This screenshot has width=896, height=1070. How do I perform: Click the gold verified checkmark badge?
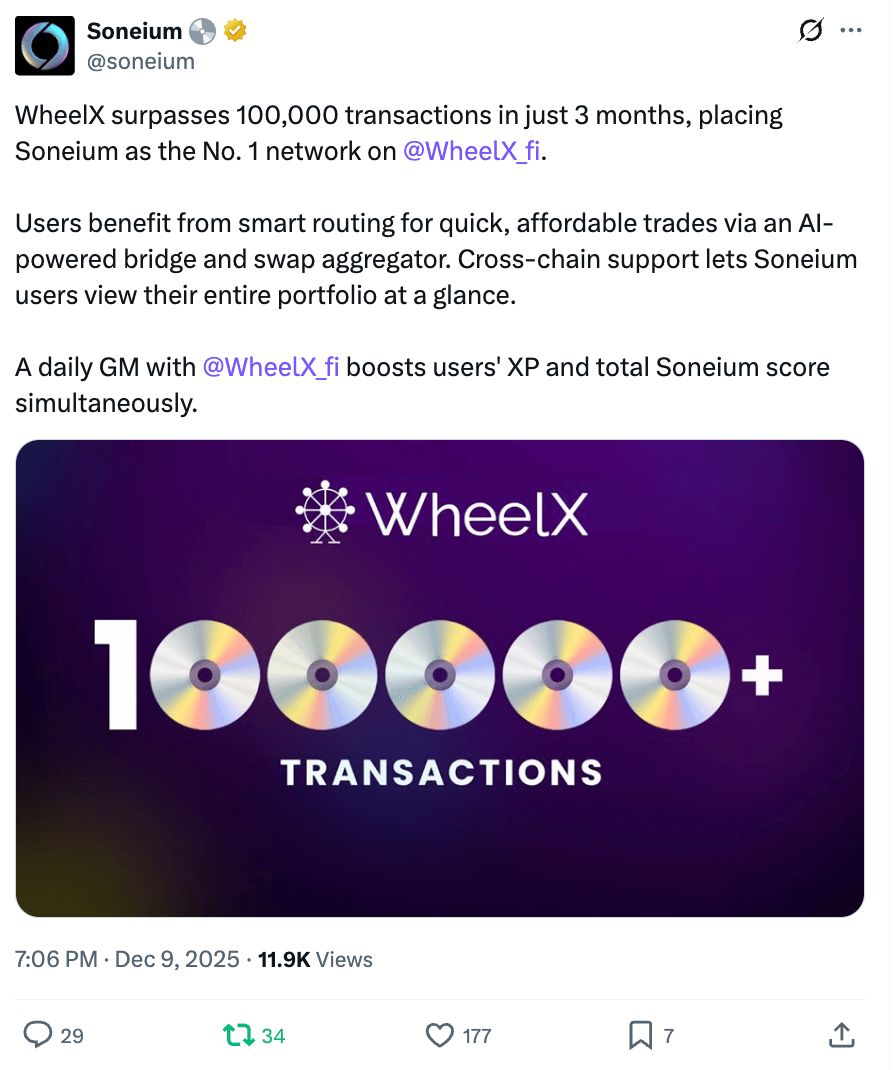coord(235,32)
